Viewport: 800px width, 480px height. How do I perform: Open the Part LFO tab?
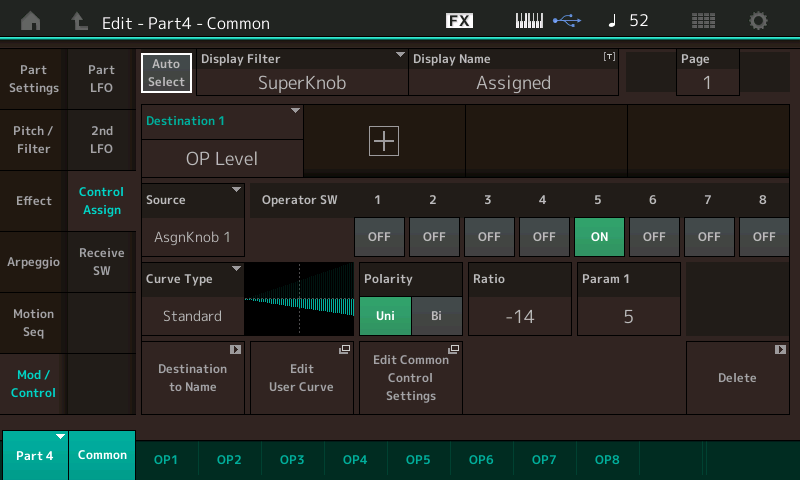101,79
